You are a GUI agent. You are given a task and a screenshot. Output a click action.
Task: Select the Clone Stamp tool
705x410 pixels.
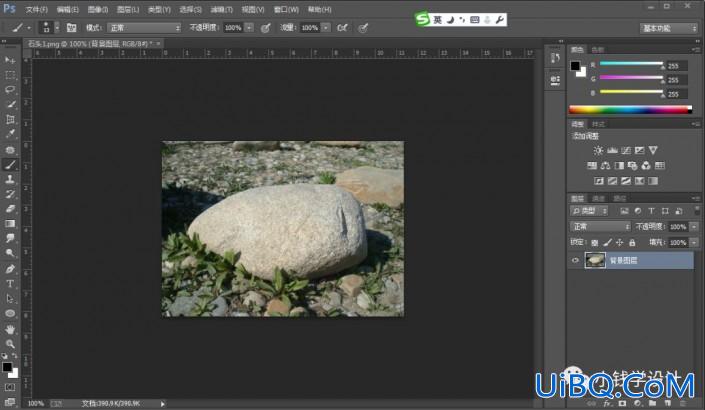click(10, 179)
